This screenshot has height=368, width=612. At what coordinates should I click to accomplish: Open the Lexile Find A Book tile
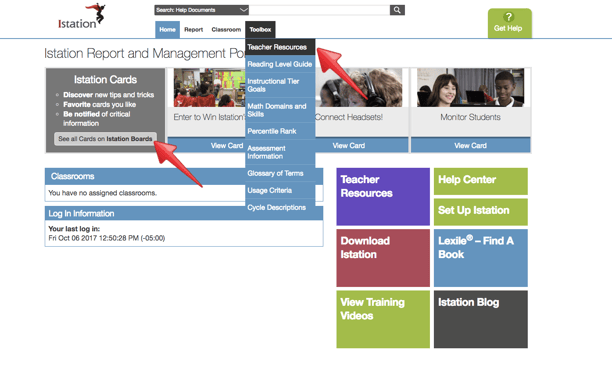(480, 258)
